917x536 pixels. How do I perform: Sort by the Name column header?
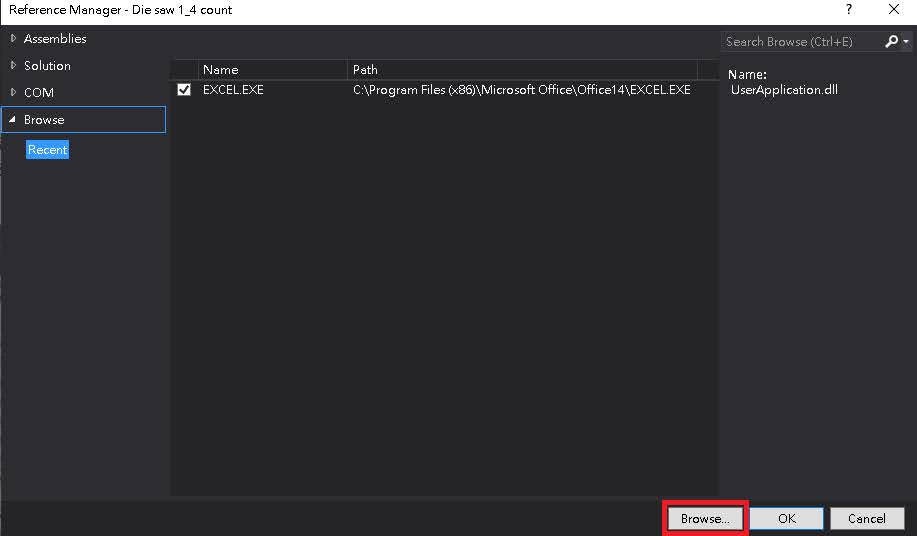[273, 70]
